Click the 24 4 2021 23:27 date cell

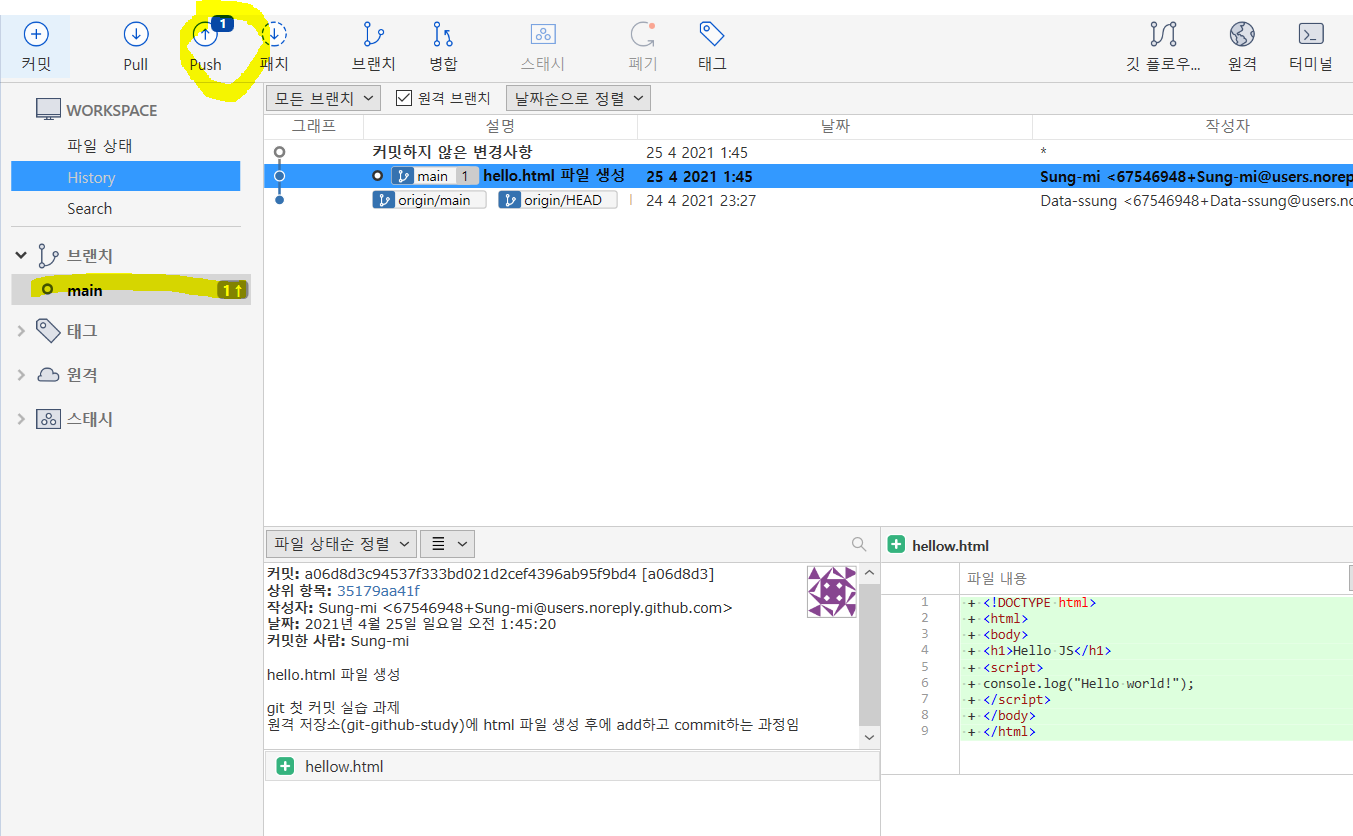coord(701,200)
